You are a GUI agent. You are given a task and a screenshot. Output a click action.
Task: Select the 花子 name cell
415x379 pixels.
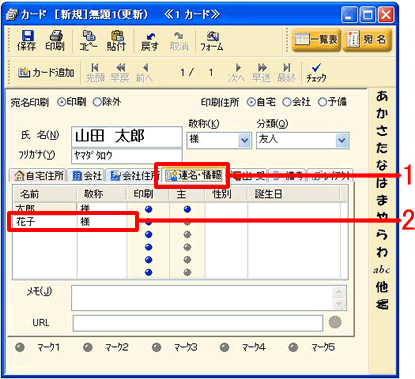tap(45, 222)
